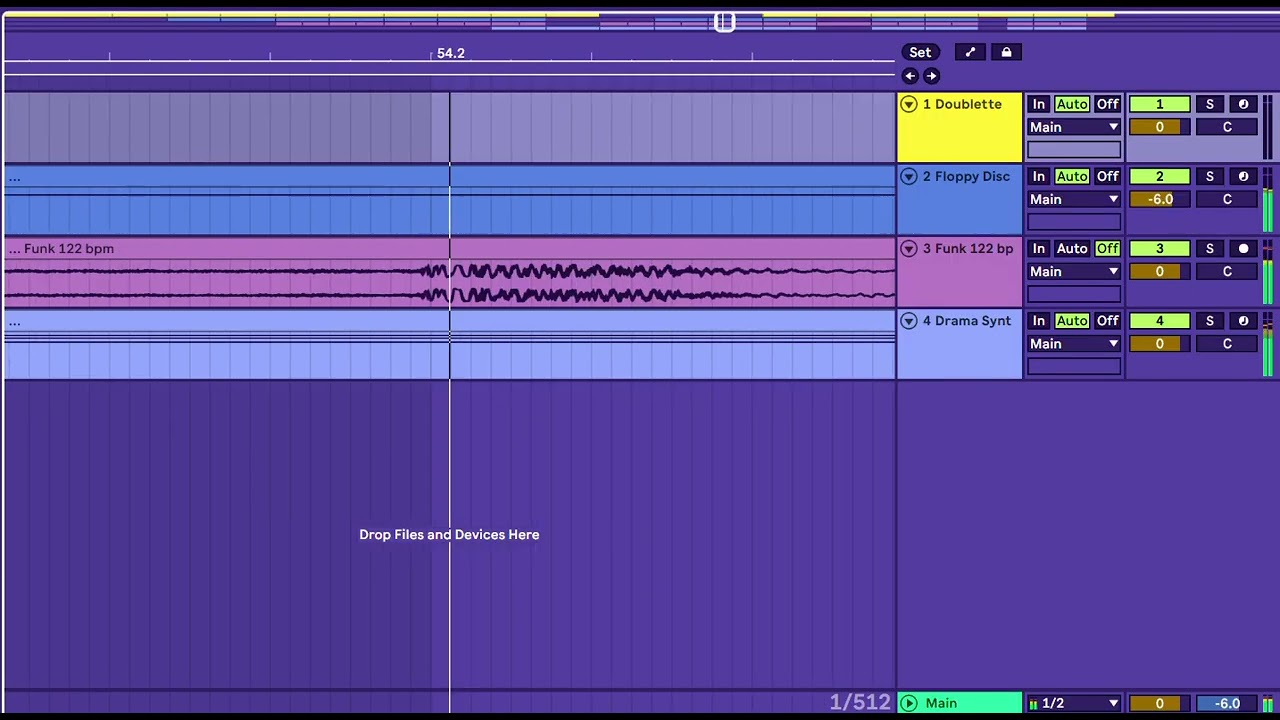Screen dimensions: 1280x720
Task: Arm the Drama Synt track for recording
Action: click(x=1243, y=320)
